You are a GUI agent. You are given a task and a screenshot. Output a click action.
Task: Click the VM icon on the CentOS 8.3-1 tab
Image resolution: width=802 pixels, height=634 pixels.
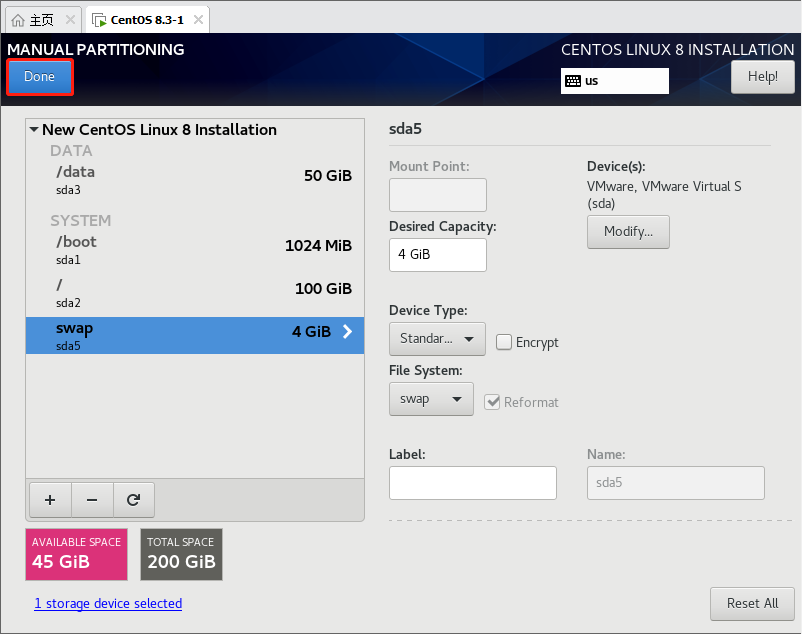[99, 20]
